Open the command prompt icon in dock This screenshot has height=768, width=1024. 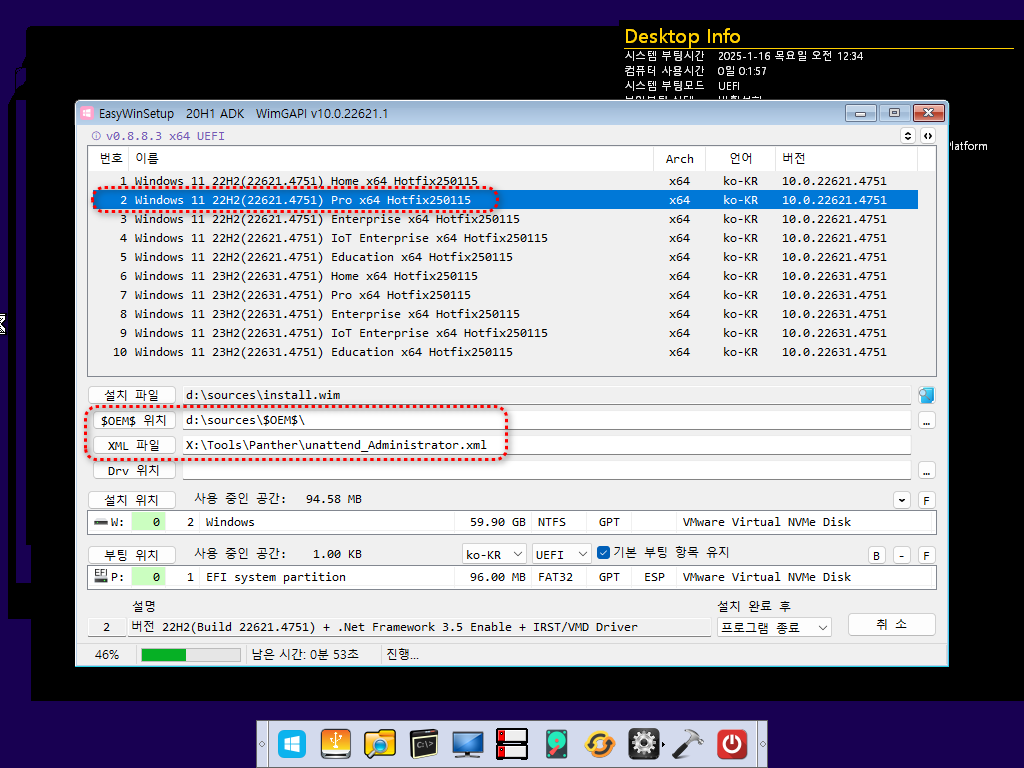point(424,744)
